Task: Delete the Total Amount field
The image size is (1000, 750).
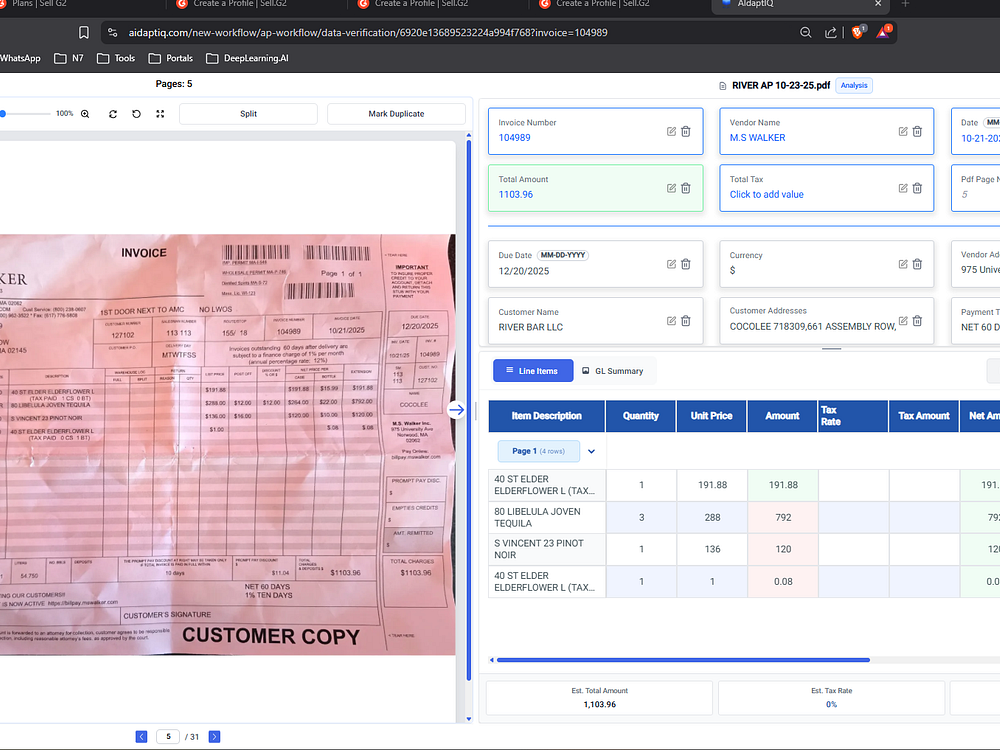Action: (x=686, y=188)
